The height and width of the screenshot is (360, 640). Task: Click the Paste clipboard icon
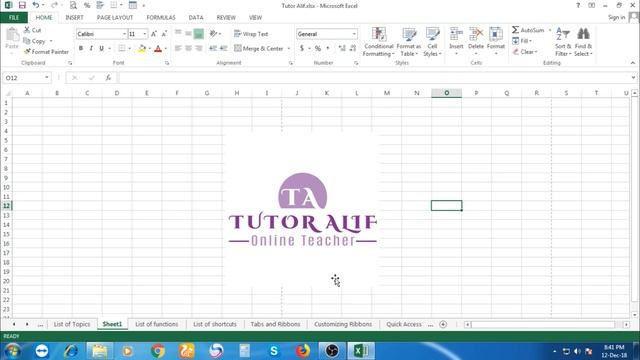coord(12,35)
